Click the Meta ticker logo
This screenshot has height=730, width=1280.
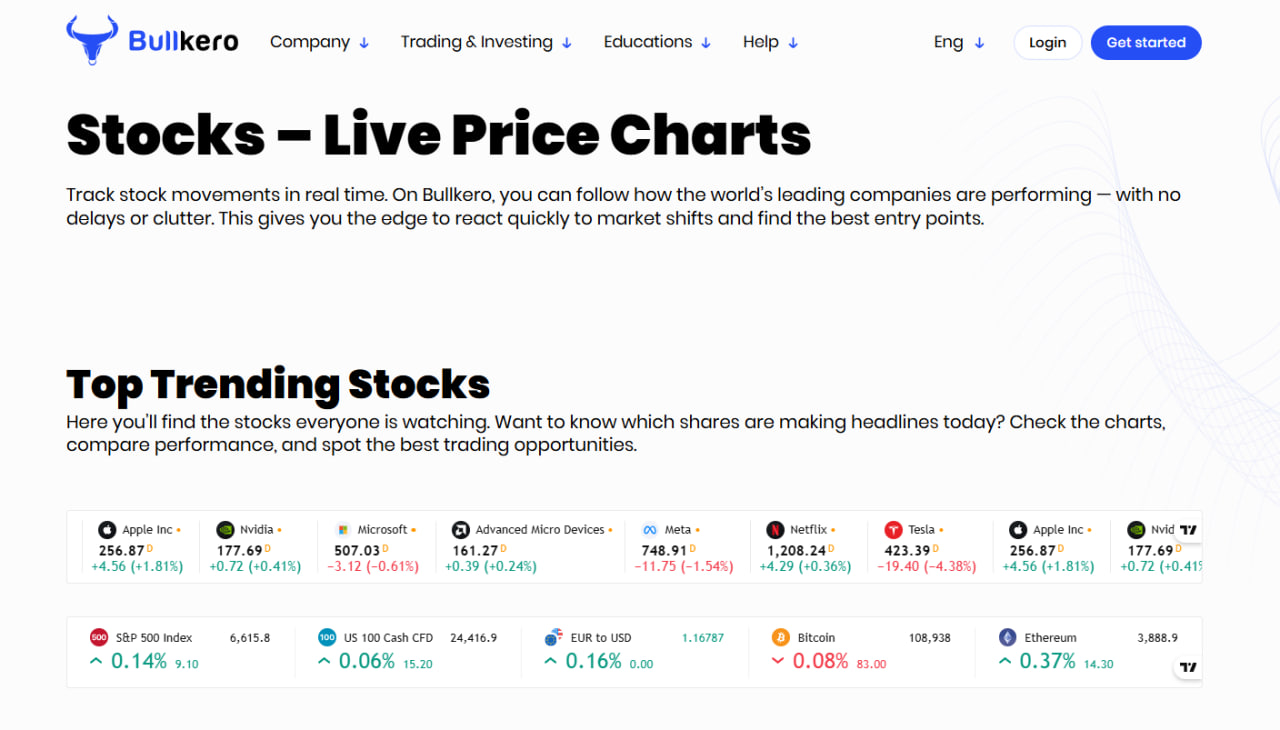click(650, 530)
